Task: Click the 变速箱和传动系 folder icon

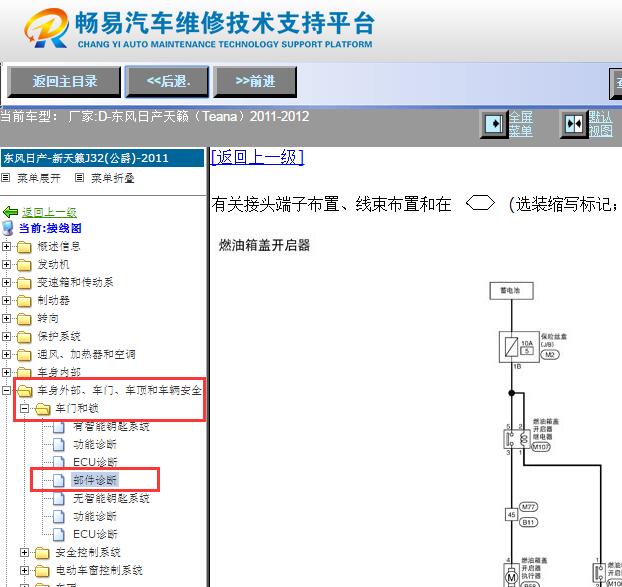Action: [24, 283]
